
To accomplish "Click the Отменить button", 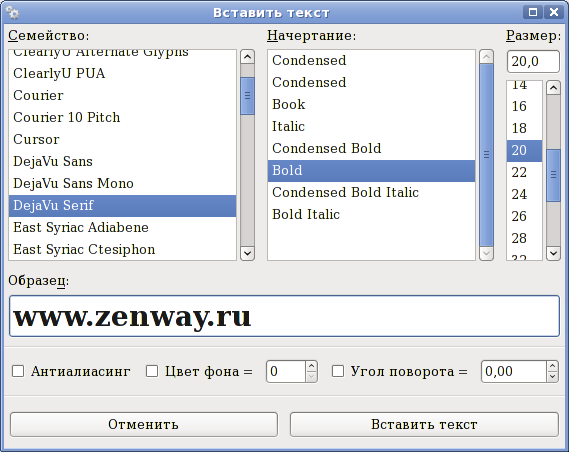I will click(x=144, y=424).
